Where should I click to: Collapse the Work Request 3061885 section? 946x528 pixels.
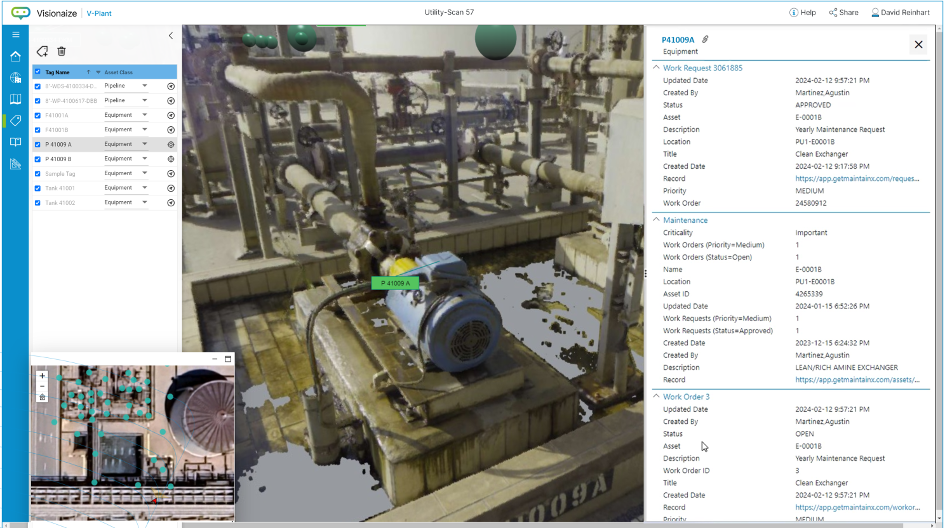pyautogui.click(x=657, y=68)
